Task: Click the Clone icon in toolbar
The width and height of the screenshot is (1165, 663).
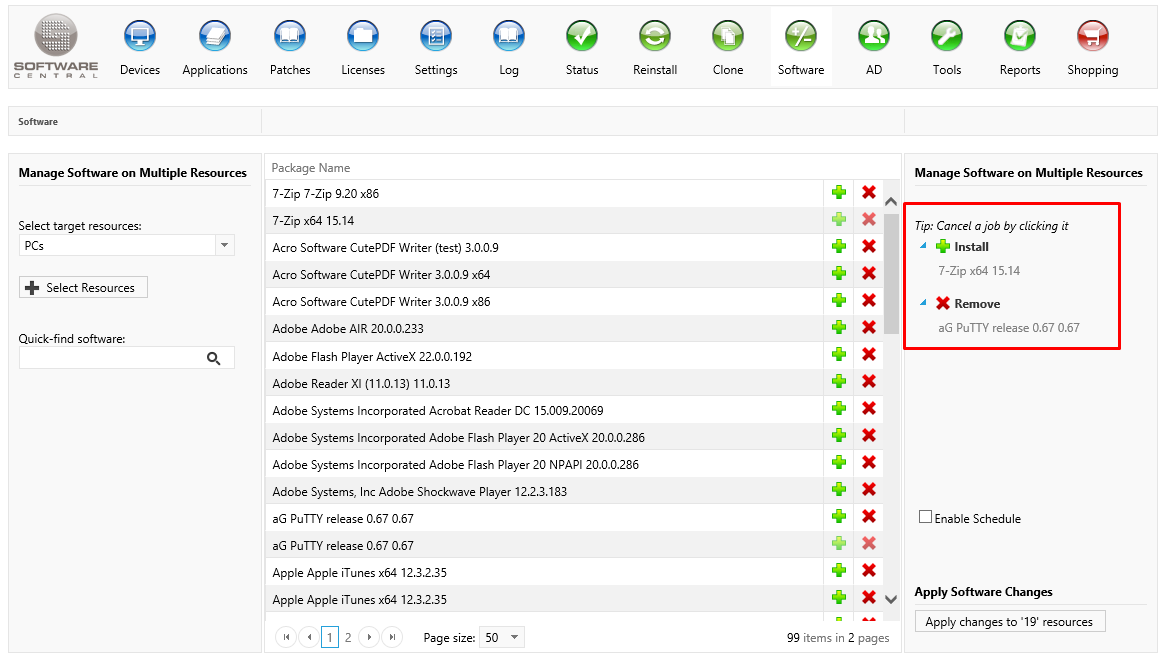Action: point(728,37)
